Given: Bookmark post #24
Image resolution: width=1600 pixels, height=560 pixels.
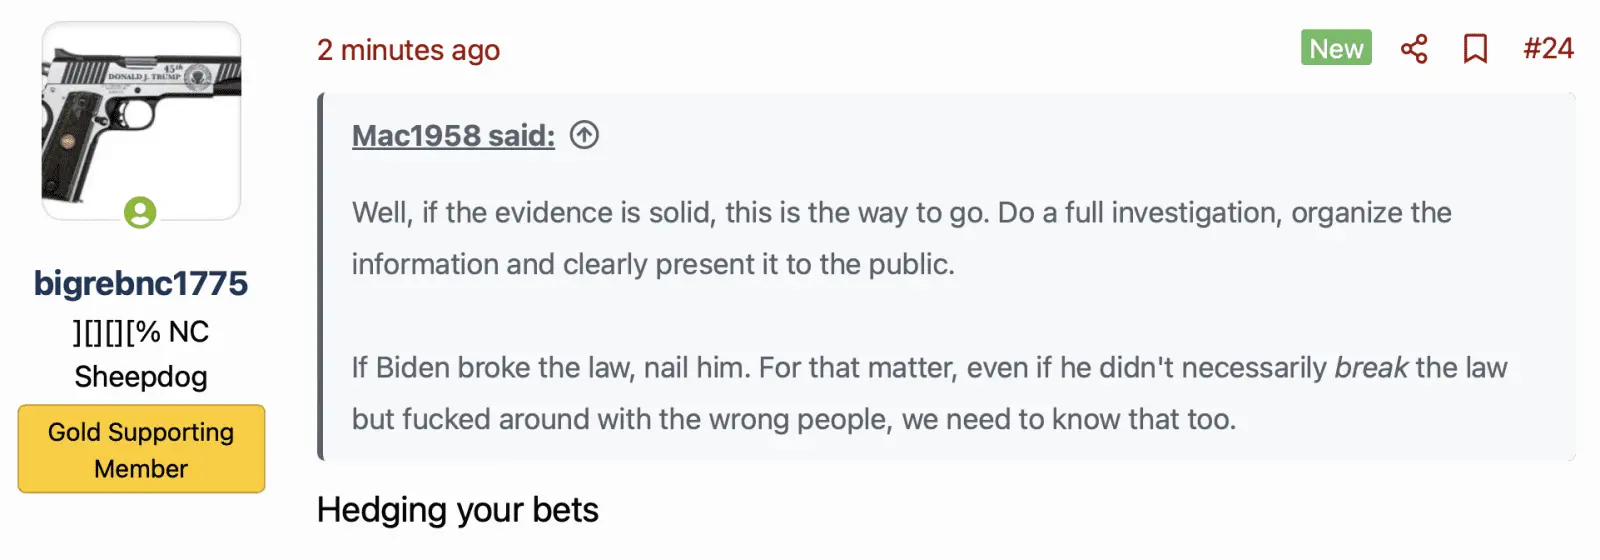Looking at the screenshot, I should click(x=1475, y=49).
